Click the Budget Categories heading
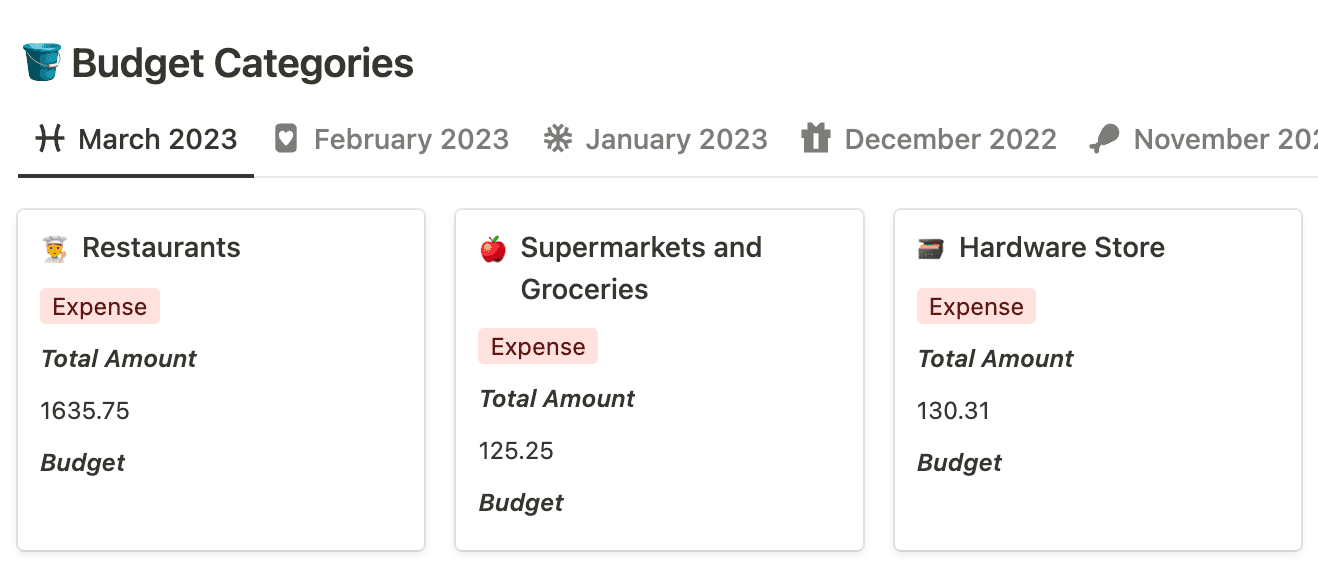This screenshot has height=572, width=1318. (x=243, y=63)
